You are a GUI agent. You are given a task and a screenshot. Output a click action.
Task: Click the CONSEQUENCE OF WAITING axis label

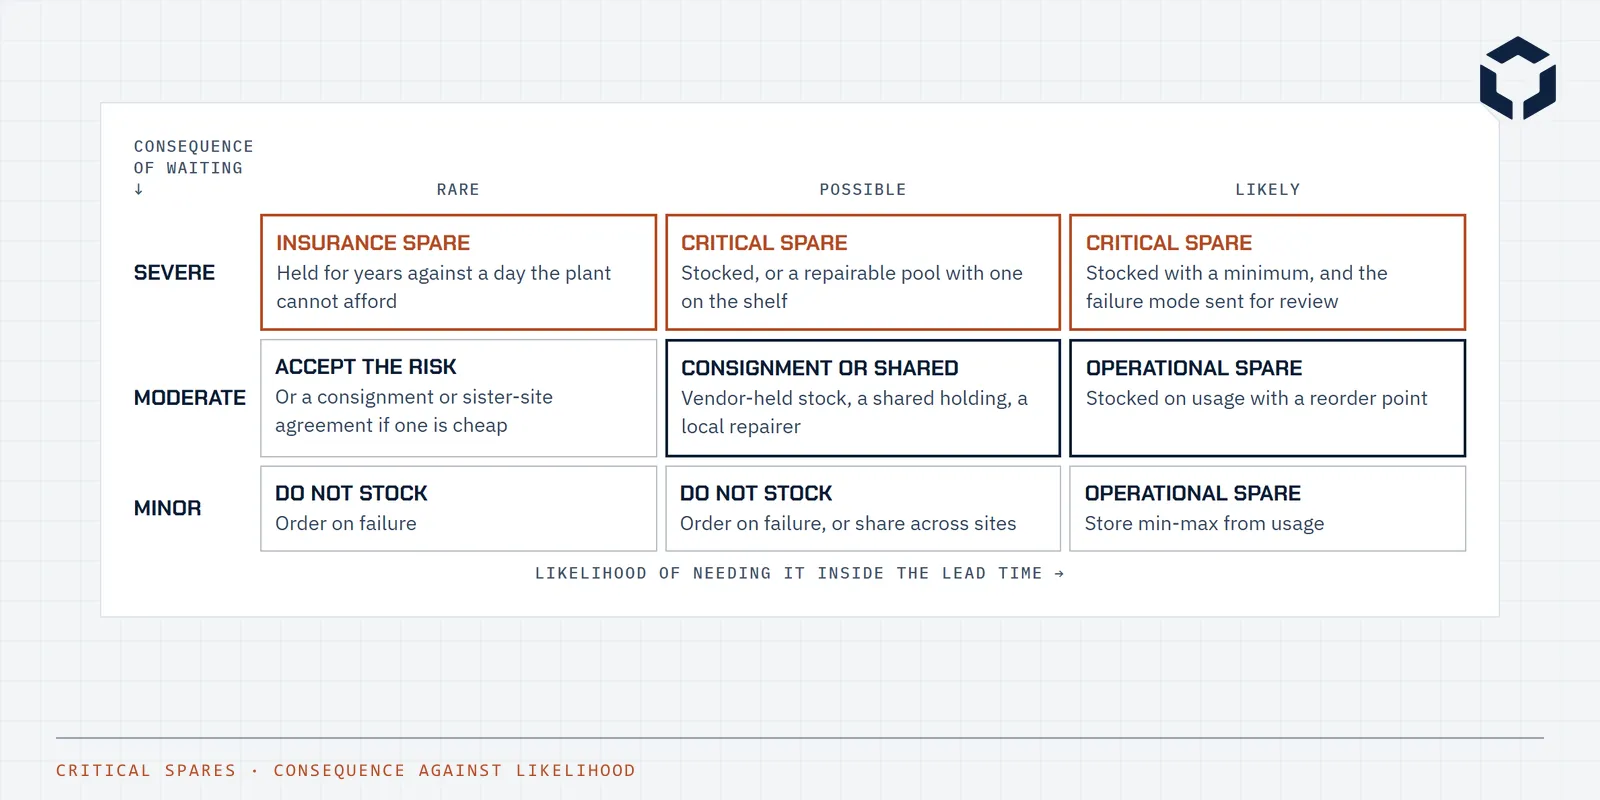pyautogui.click(x=194, y=167)
